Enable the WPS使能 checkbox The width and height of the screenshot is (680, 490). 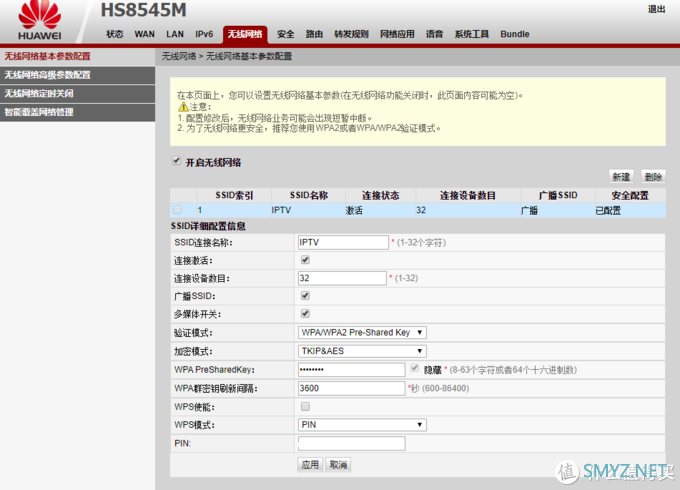(x=305, y=406)
